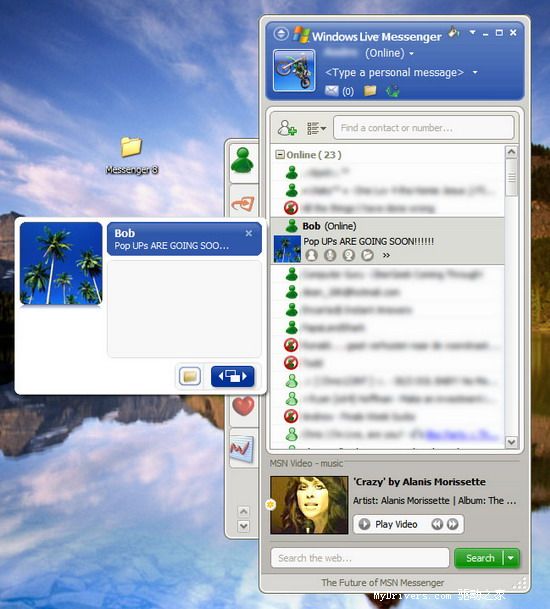Click Bob's palm tree picture in popup
Screen dimensions: 550x609
coord(61,263)
